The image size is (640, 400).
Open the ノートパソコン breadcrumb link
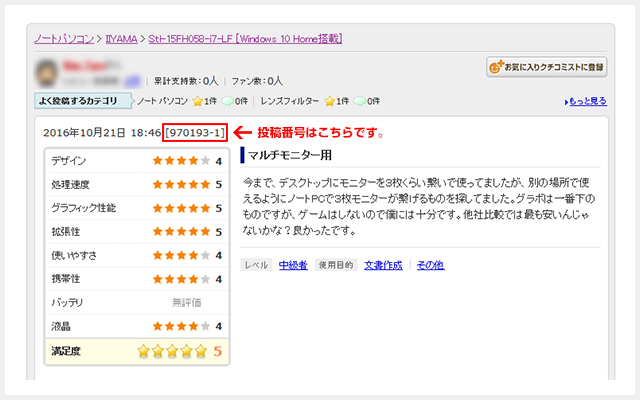tap(64, 39)
